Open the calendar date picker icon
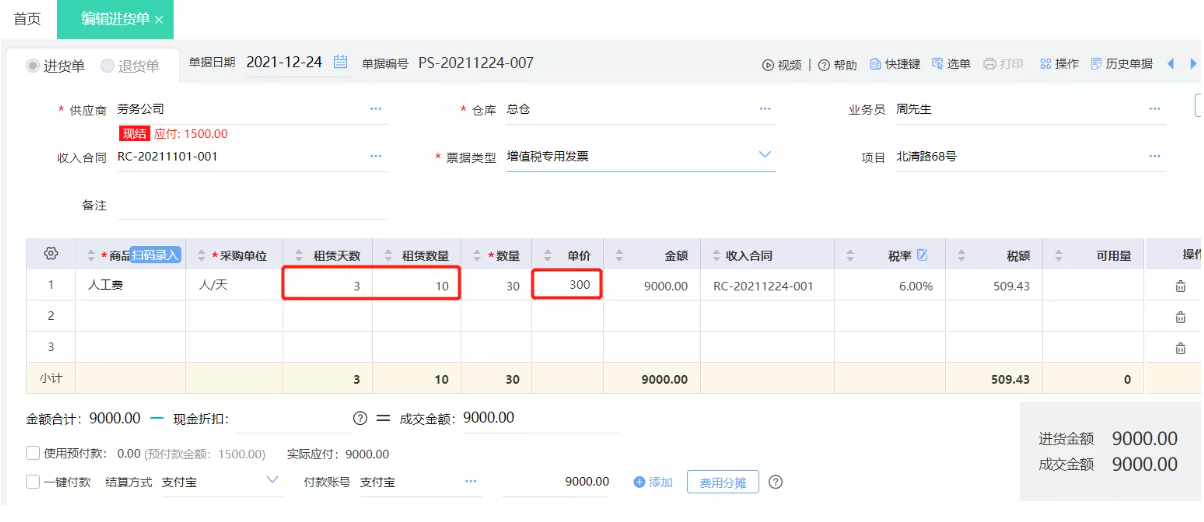 point(340,62)
